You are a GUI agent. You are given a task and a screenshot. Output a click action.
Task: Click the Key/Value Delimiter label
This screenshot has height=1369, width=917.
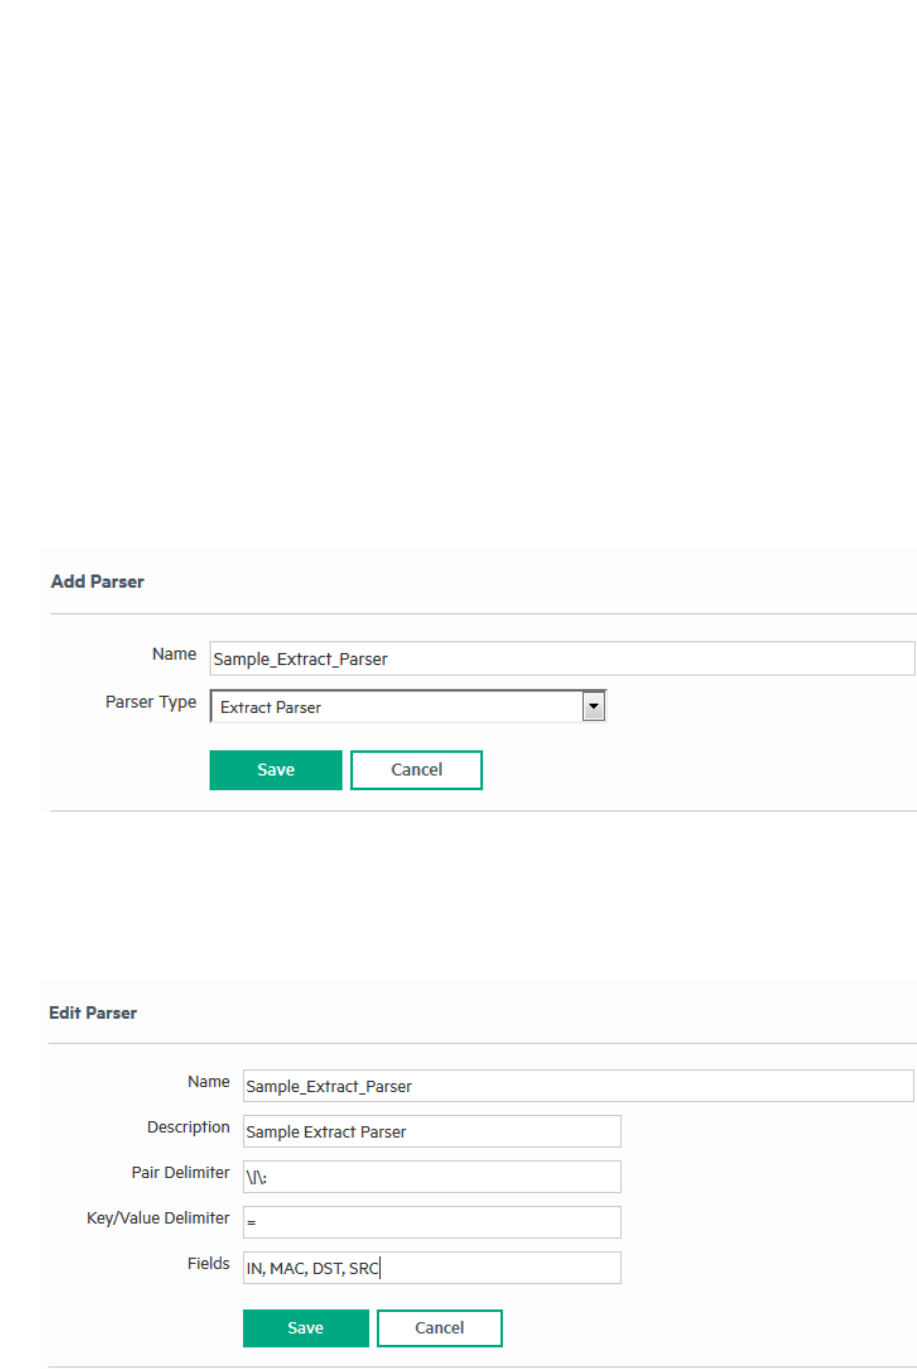click(158, 1218)
